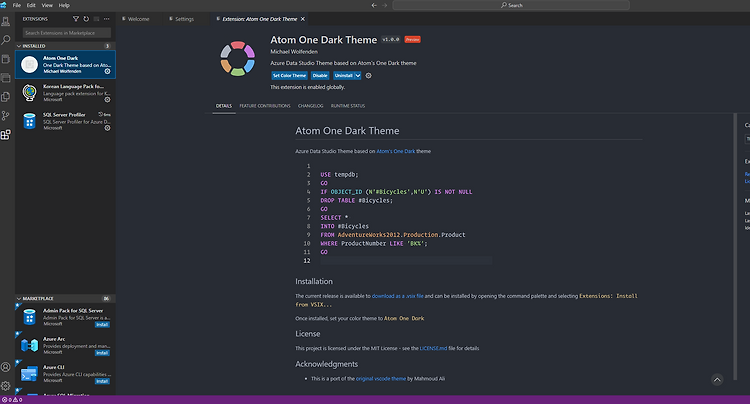
Task: Open the download as a .vsix file link
Action: point(397,296)
